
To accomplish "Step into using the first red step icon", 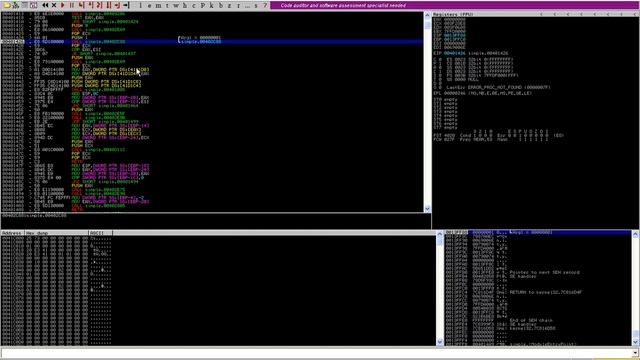I will [x=81, y=5].
